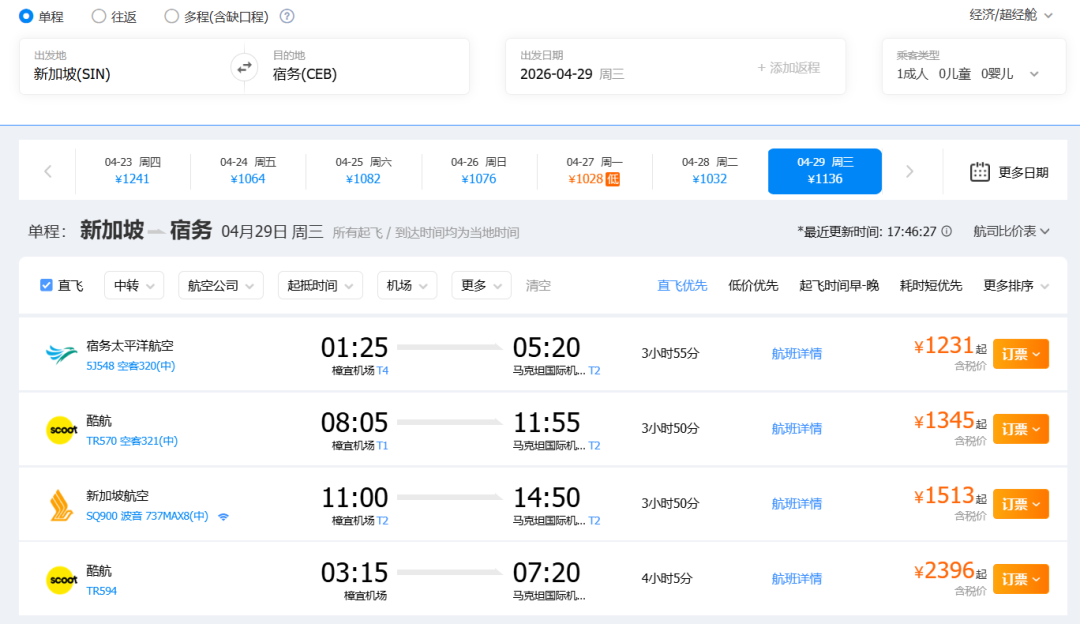1080x624 pixels.
Task: Select the 往返 round-trip radio button
Action: click(99, 16)
